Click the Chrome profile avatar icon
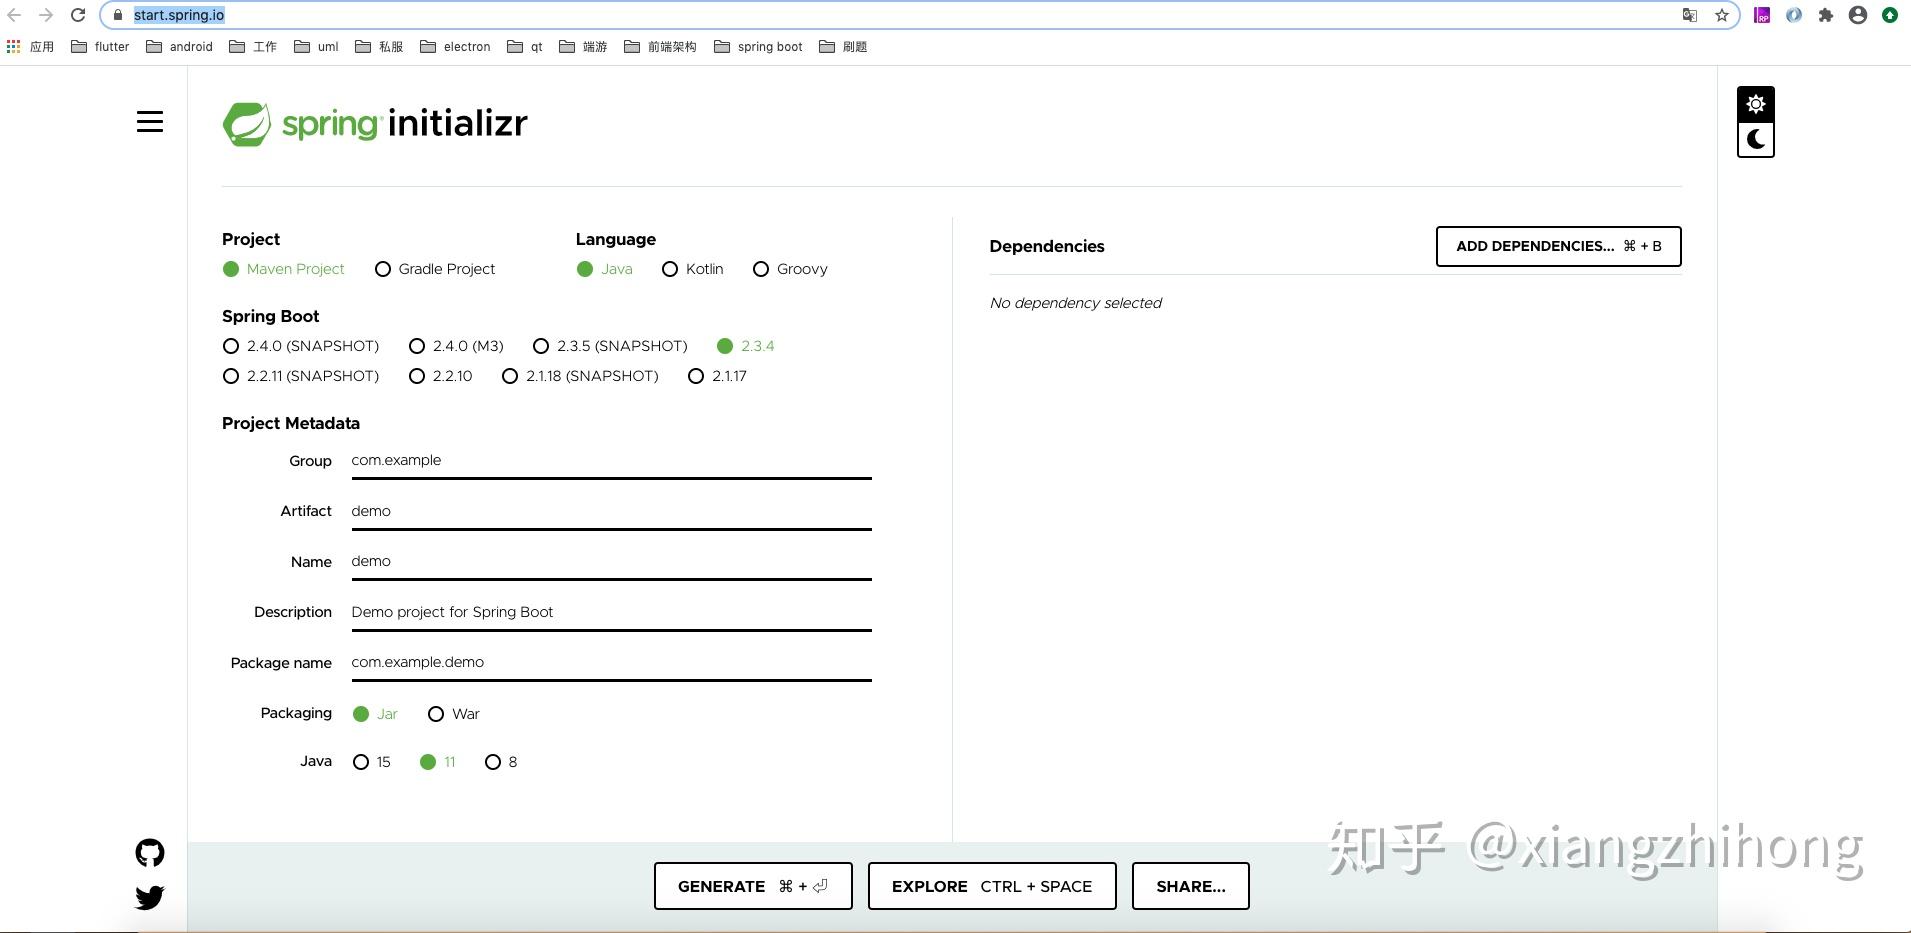The height and width of the screenshot is (933, 1911). click(1858, 15)
